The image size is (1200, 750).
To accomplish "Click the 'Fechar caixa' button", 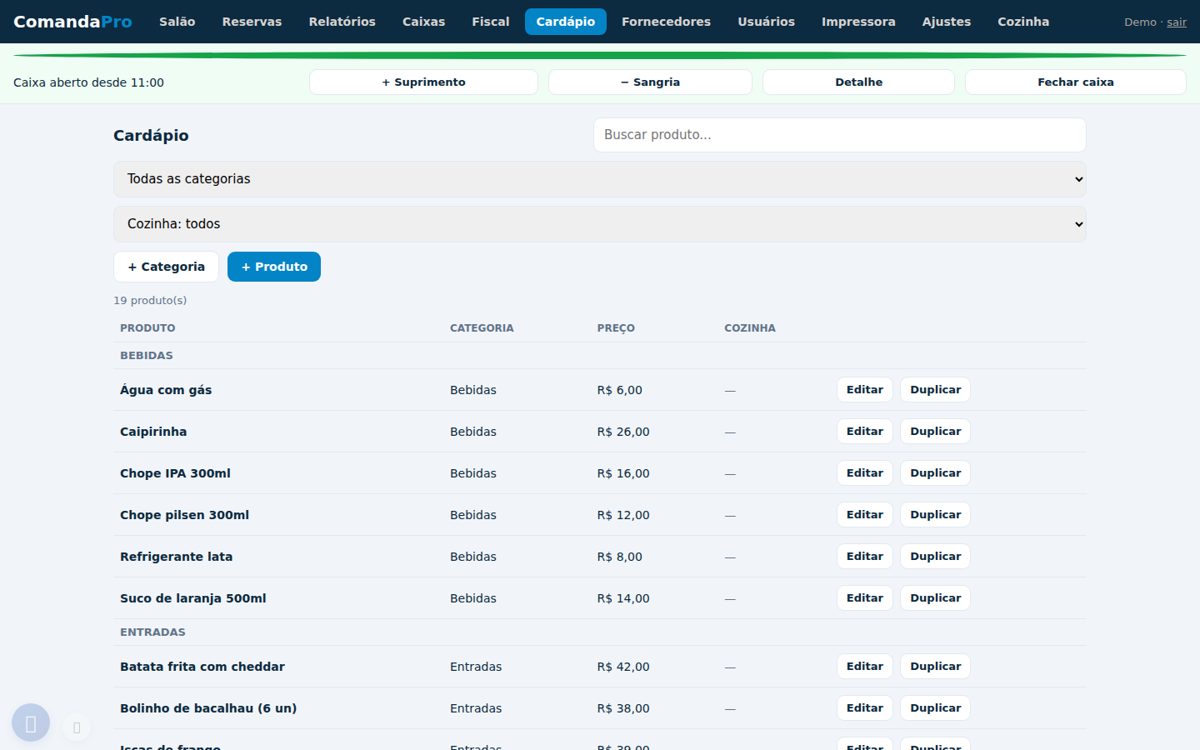I will tap(1075, 82).
